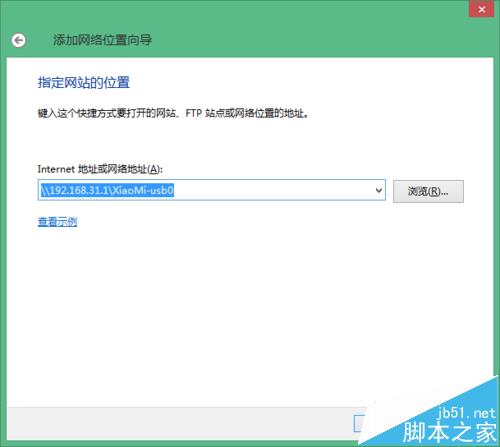Click the 键入这个快捷方式 instruction sentence
The width and height of the screenshot is (500, 447).
[173, 113]
